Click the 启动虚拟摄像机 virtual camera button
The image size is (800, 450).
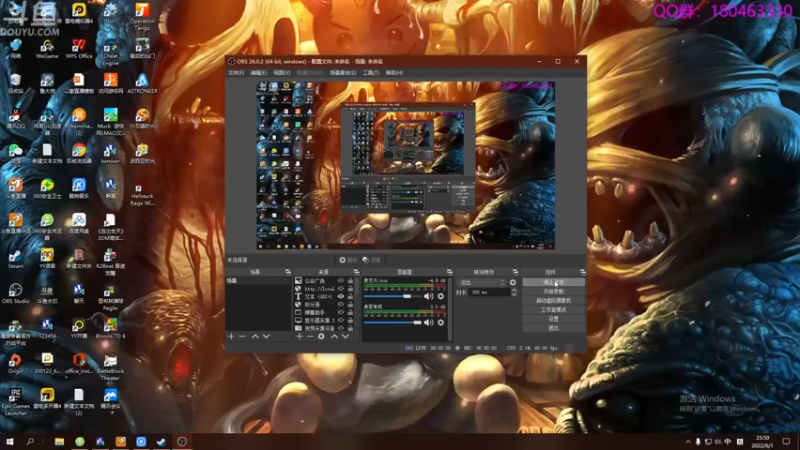554,301
